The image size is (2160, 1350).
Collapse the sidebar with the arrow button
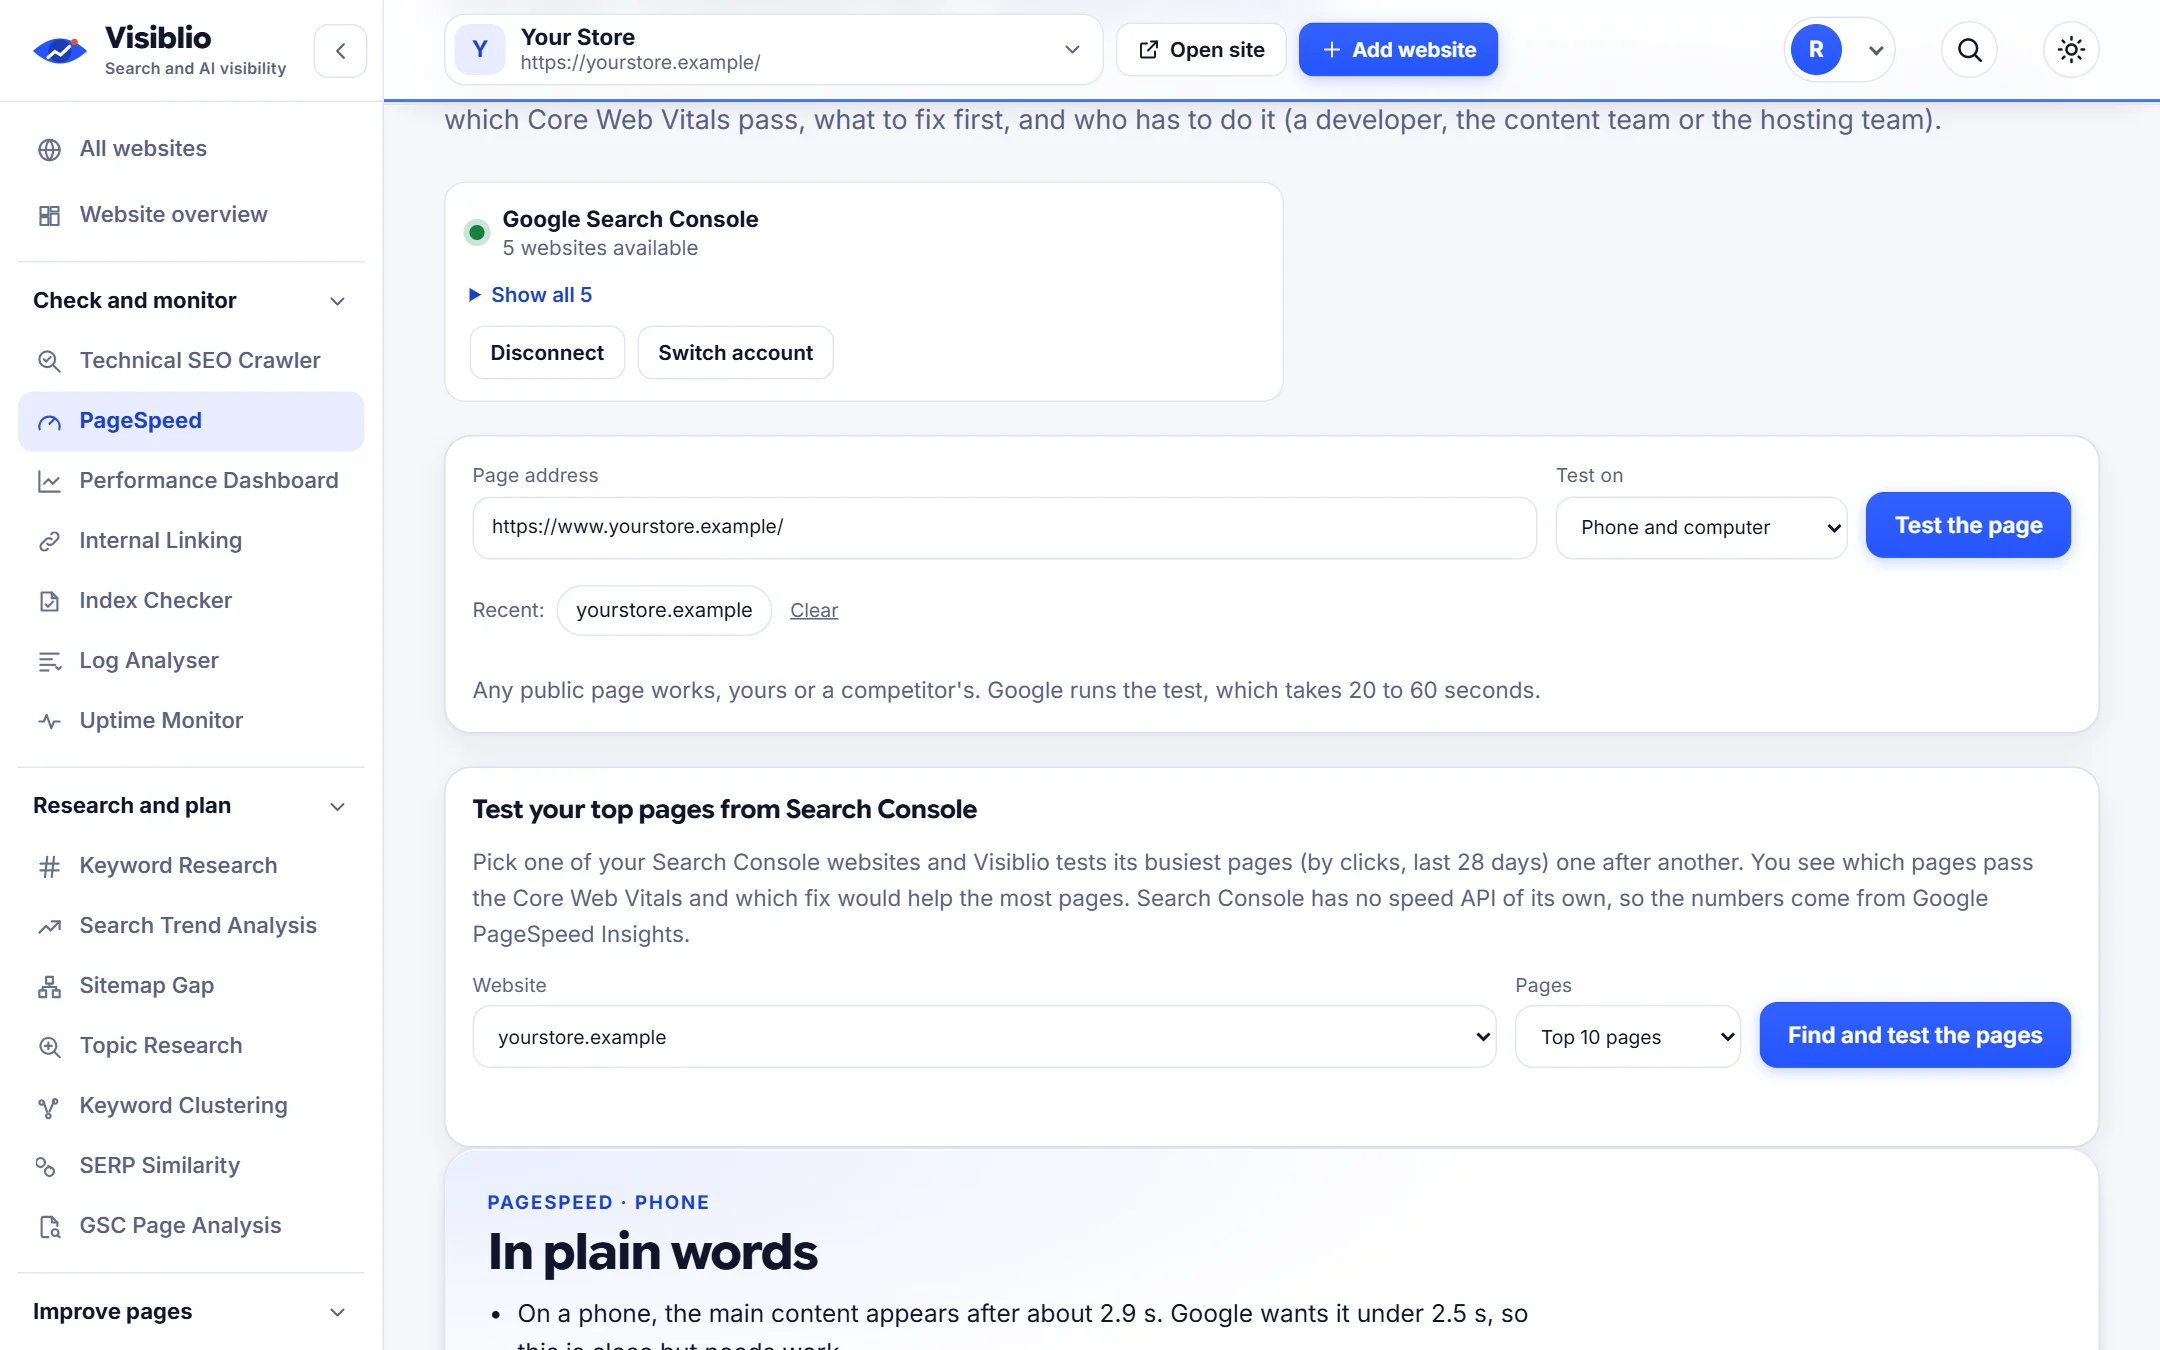[340, 51]
